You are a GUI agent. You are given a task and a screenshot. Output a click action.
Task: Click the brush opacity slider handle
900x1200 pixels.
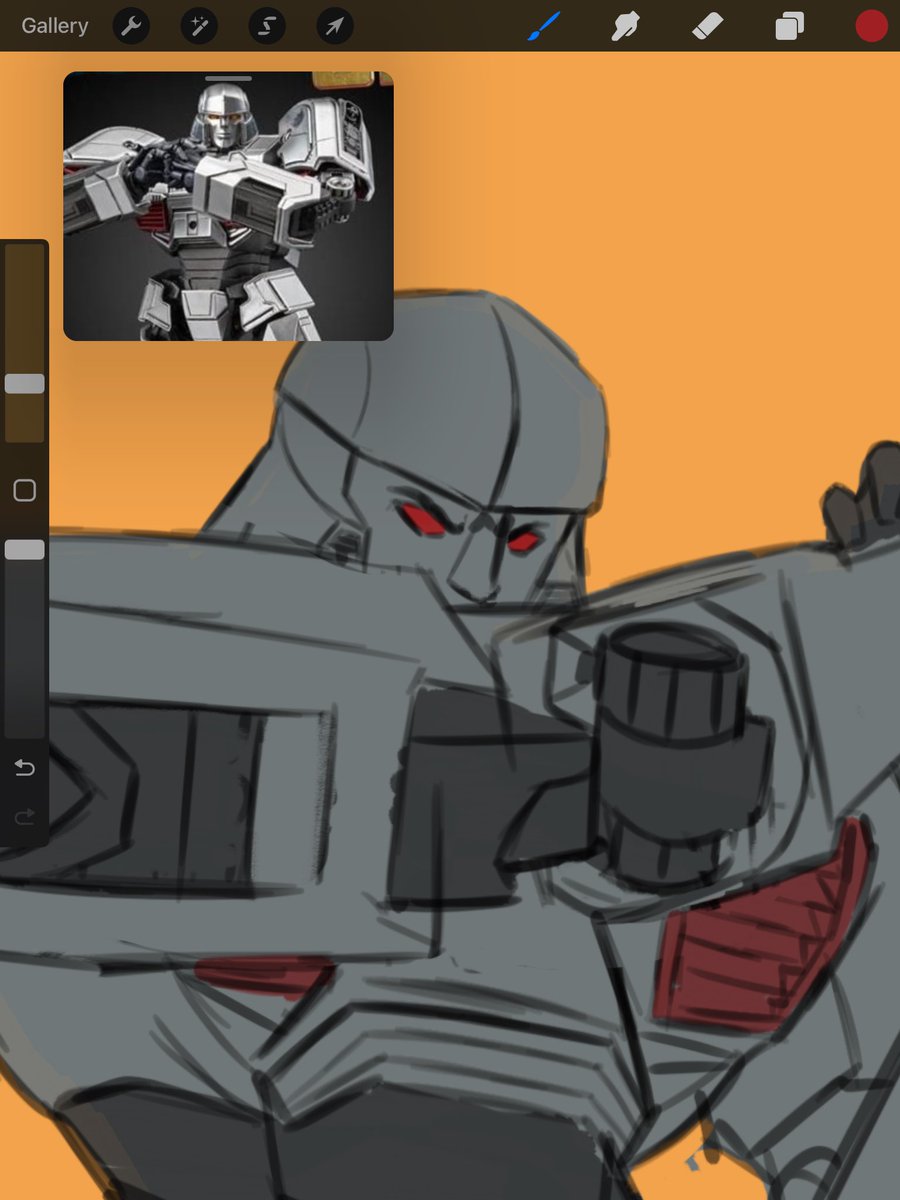coord(24,550)
